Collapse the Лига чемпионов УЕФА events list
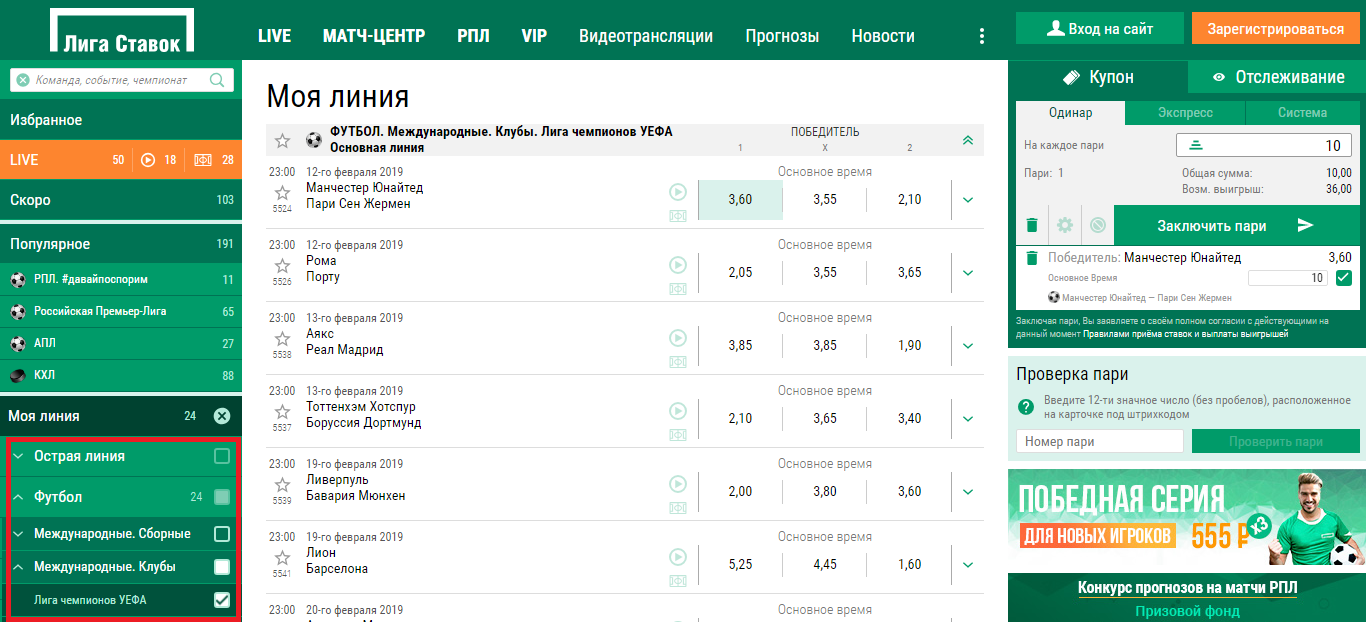The image size is (1366, 624). pos(967,140)
